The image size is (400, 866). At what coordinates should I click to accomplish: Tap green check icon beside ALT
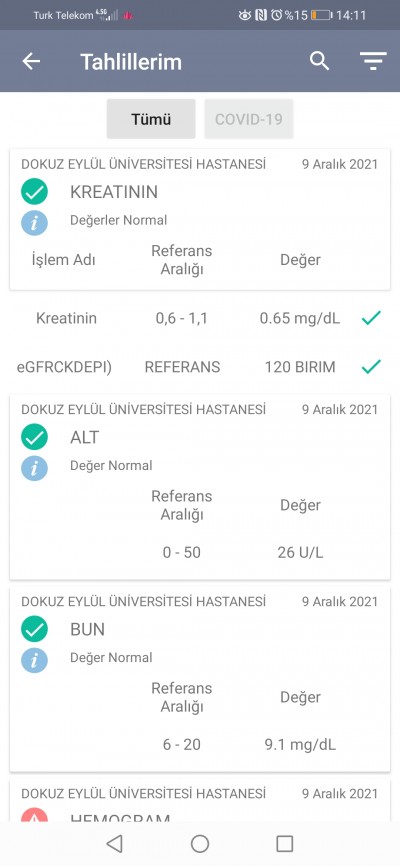(x=34, y=437)
